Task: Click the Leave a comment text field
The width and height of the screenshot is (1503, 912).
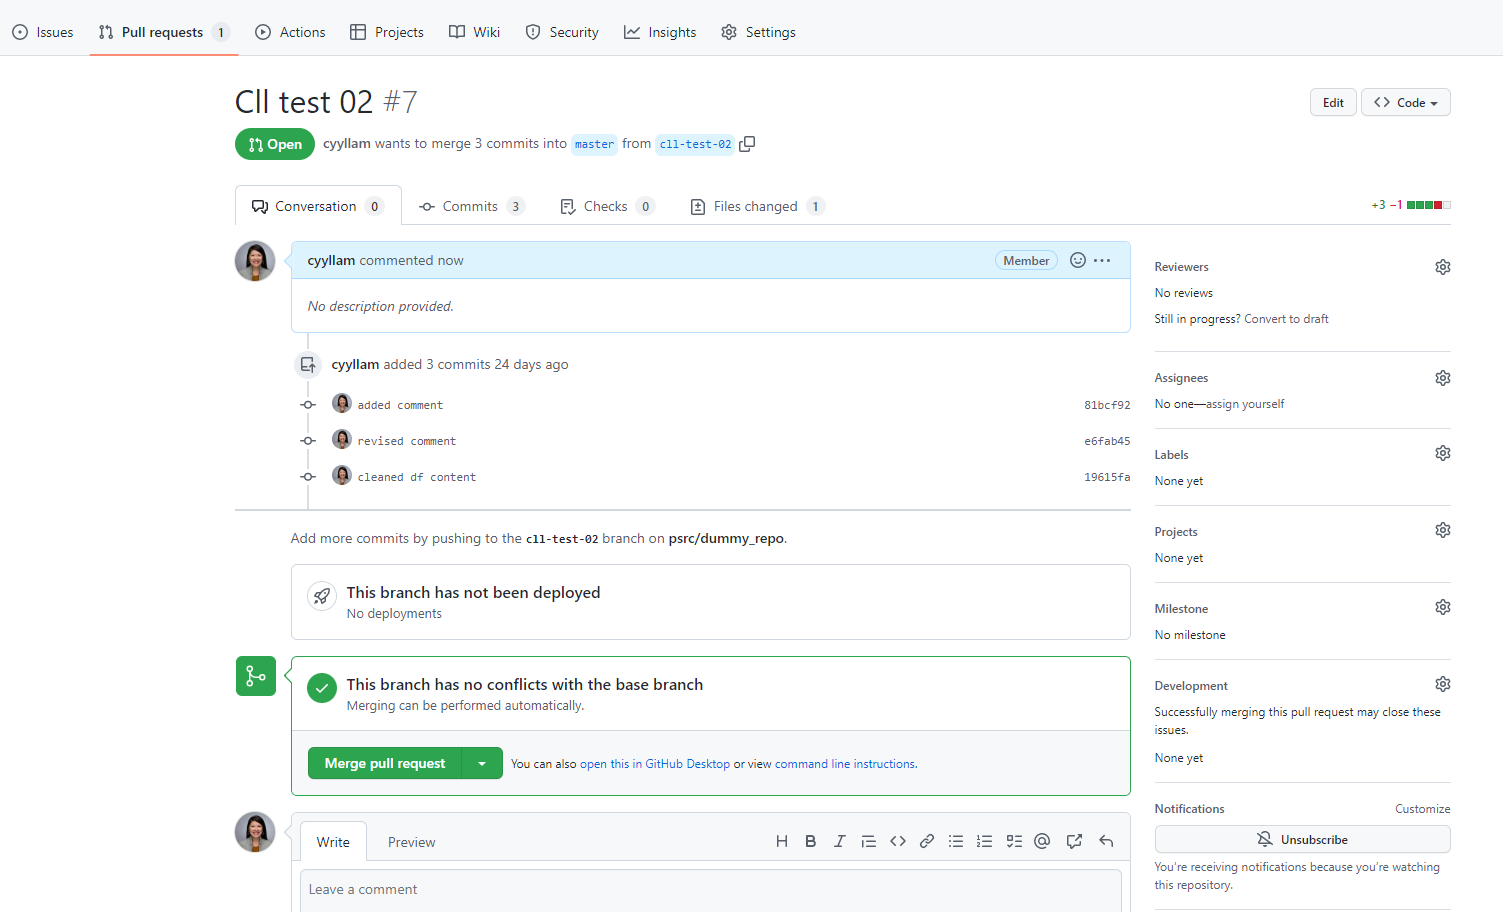Action: (710, 890)
